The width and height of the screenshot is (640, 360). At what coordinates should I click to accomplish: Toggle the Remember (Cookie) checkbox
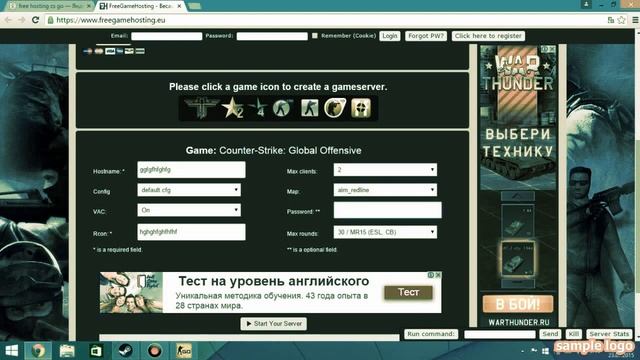[315, 36]
